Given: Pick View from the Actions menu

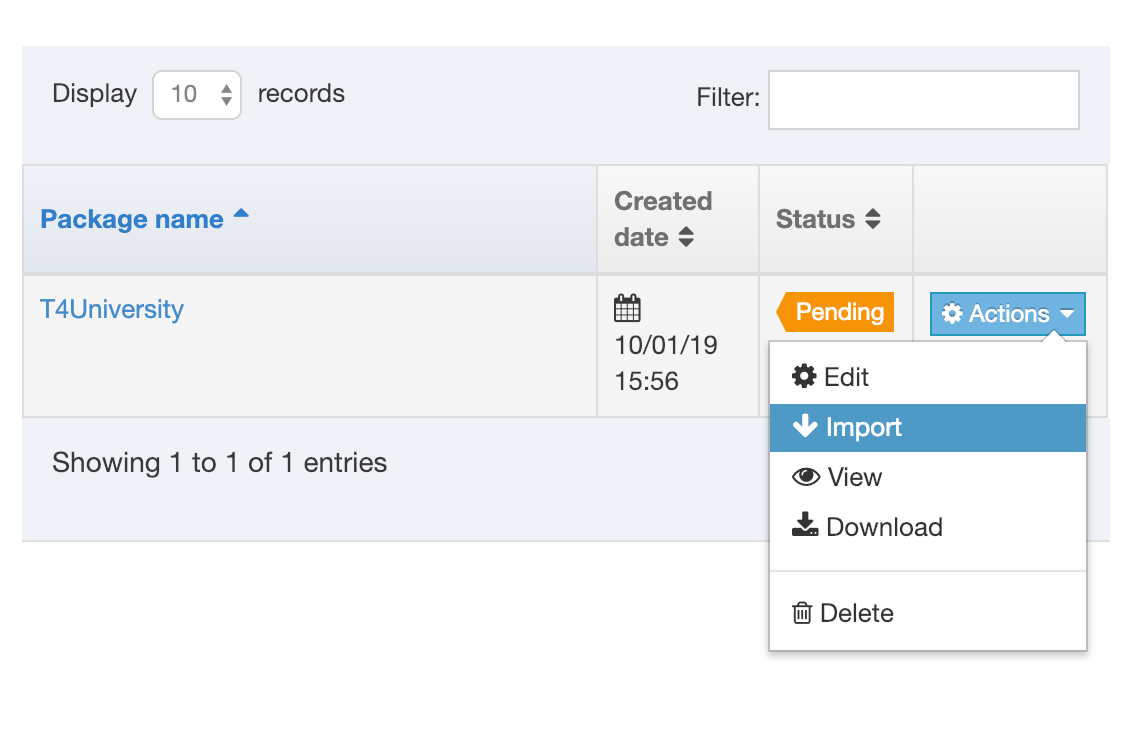Looking at the screenshot, I should (854, 477).
